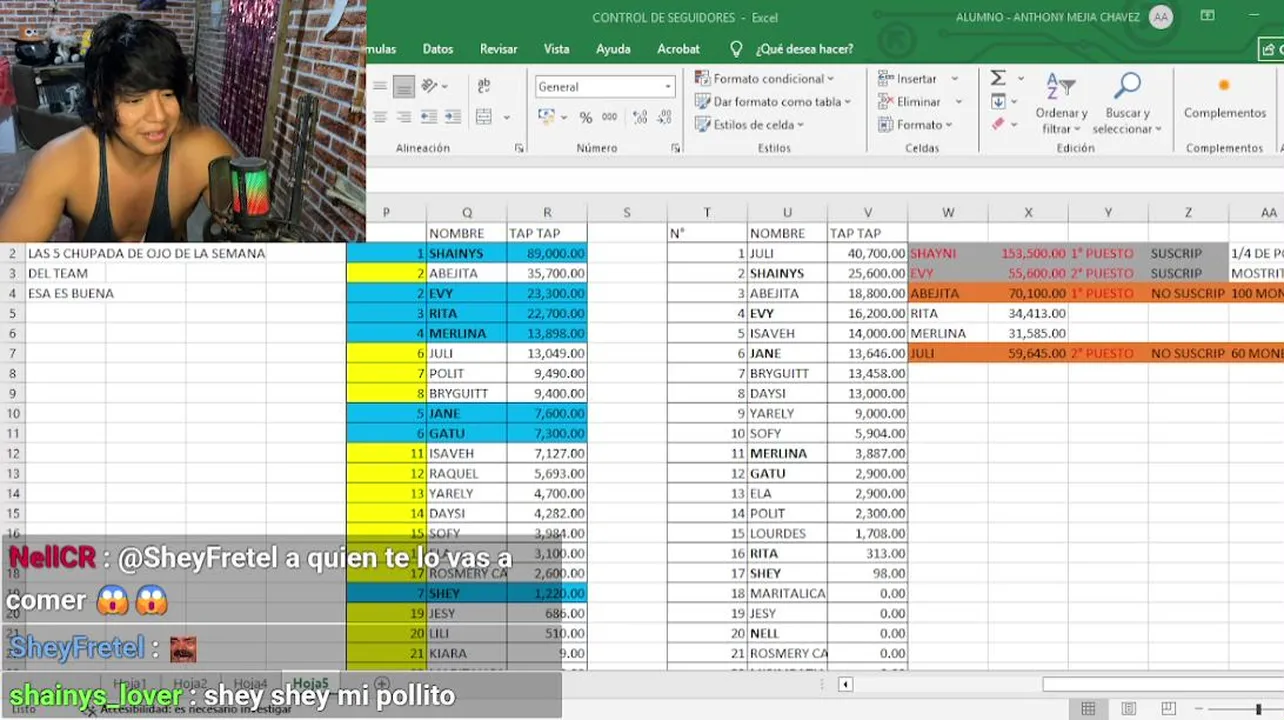Open Estilos de celda gallery
The width and height of the screenshot is (1284, 720).
pyautogui.click(x=750, y=125)
